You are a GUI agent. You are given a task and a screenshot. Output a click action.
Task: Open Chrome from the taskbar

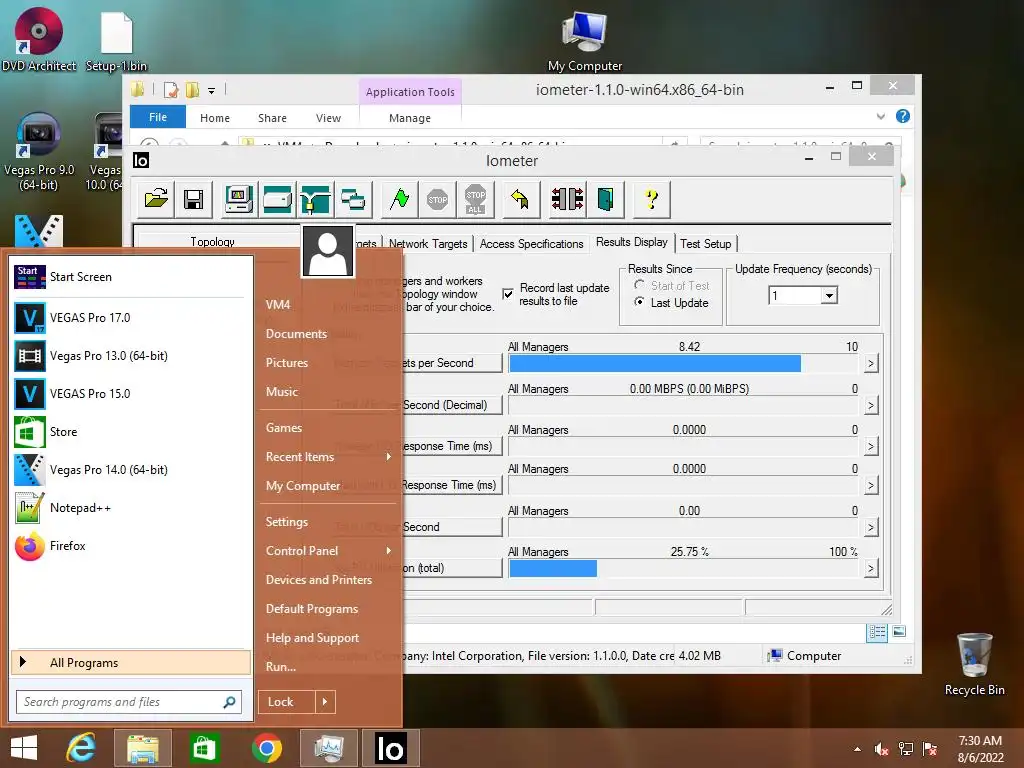point(266,748)
